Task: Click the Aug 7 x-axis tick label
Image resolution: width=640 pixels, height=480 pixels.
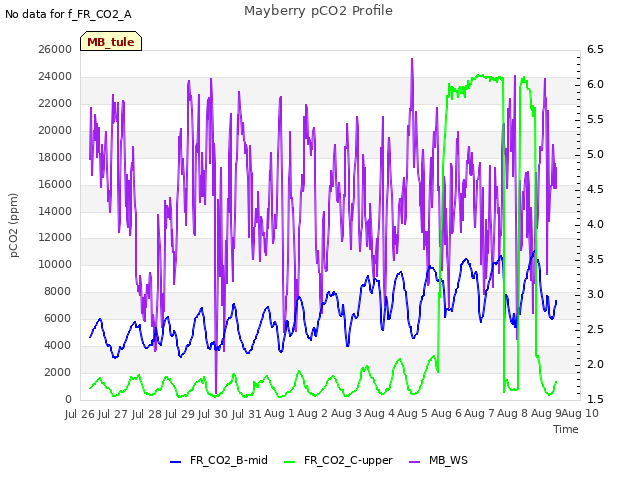Action: coord(479,414)
